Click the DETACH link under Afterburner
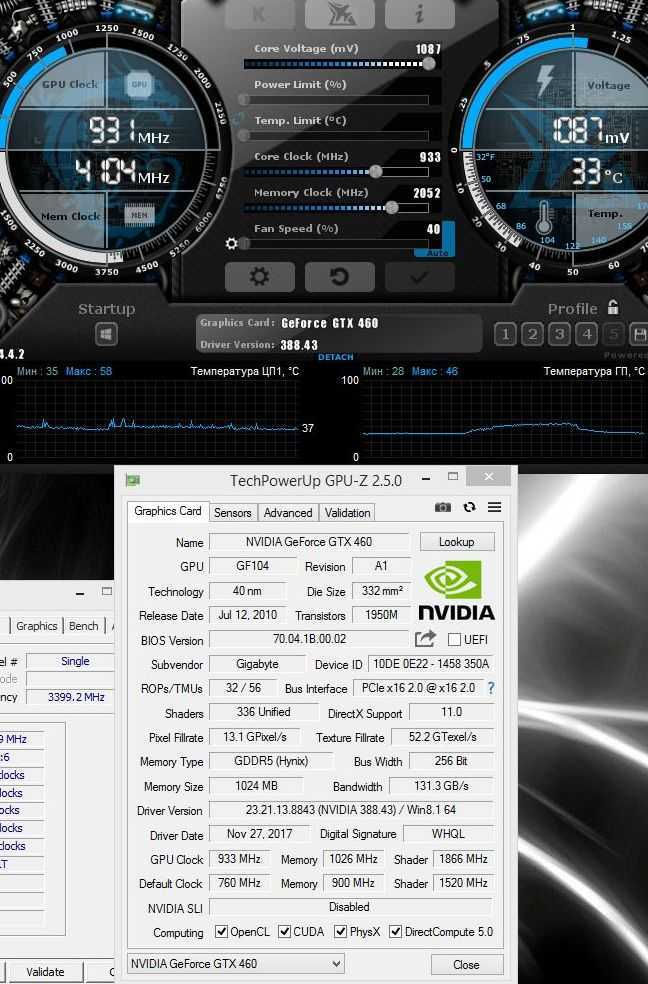 coord(336,357)
